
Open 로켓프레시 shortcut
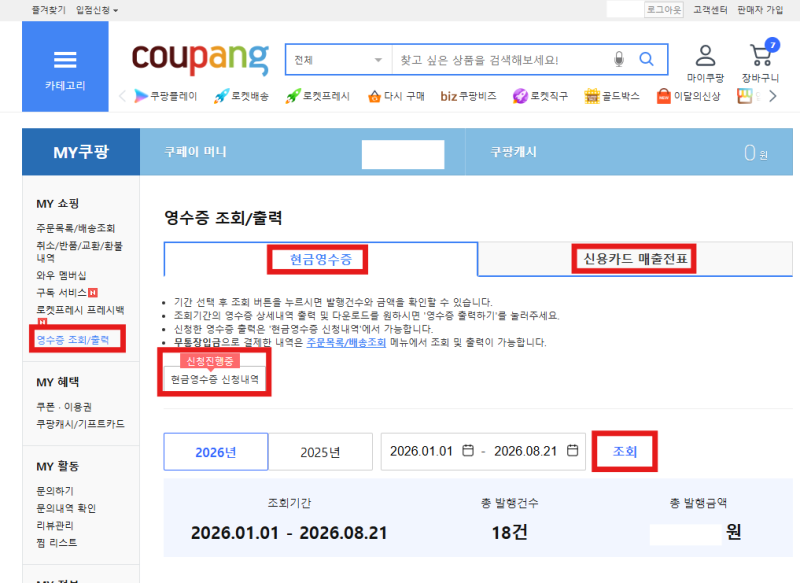(x=318, y=96)
